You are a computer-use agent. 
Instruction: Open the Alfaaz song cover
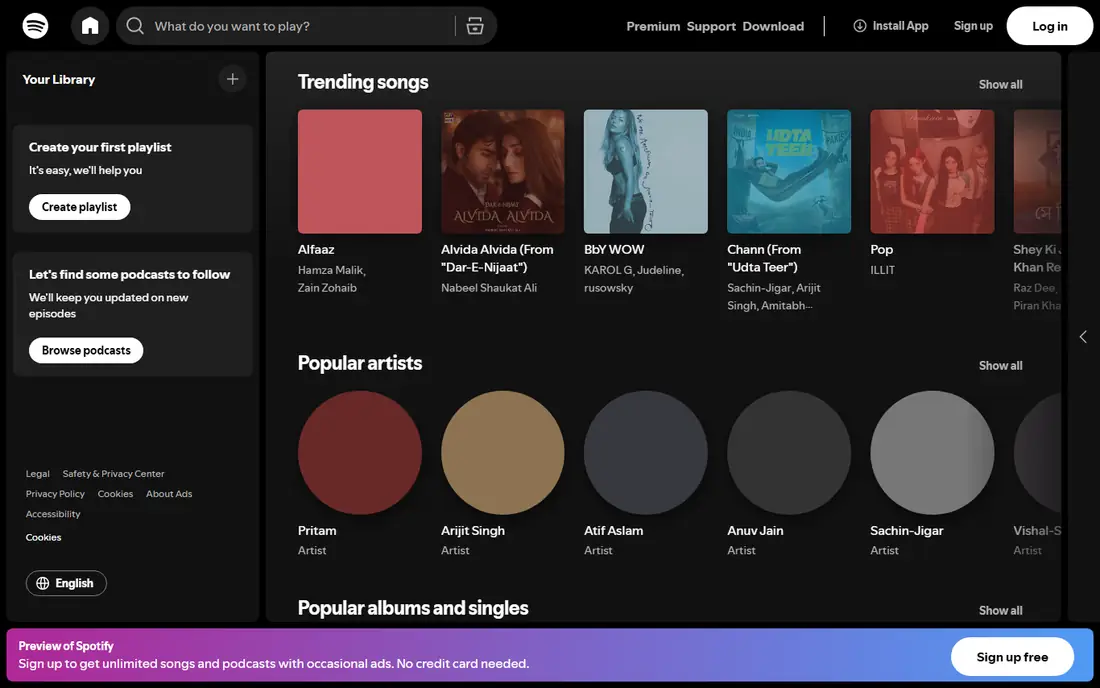tap(360, 171)
